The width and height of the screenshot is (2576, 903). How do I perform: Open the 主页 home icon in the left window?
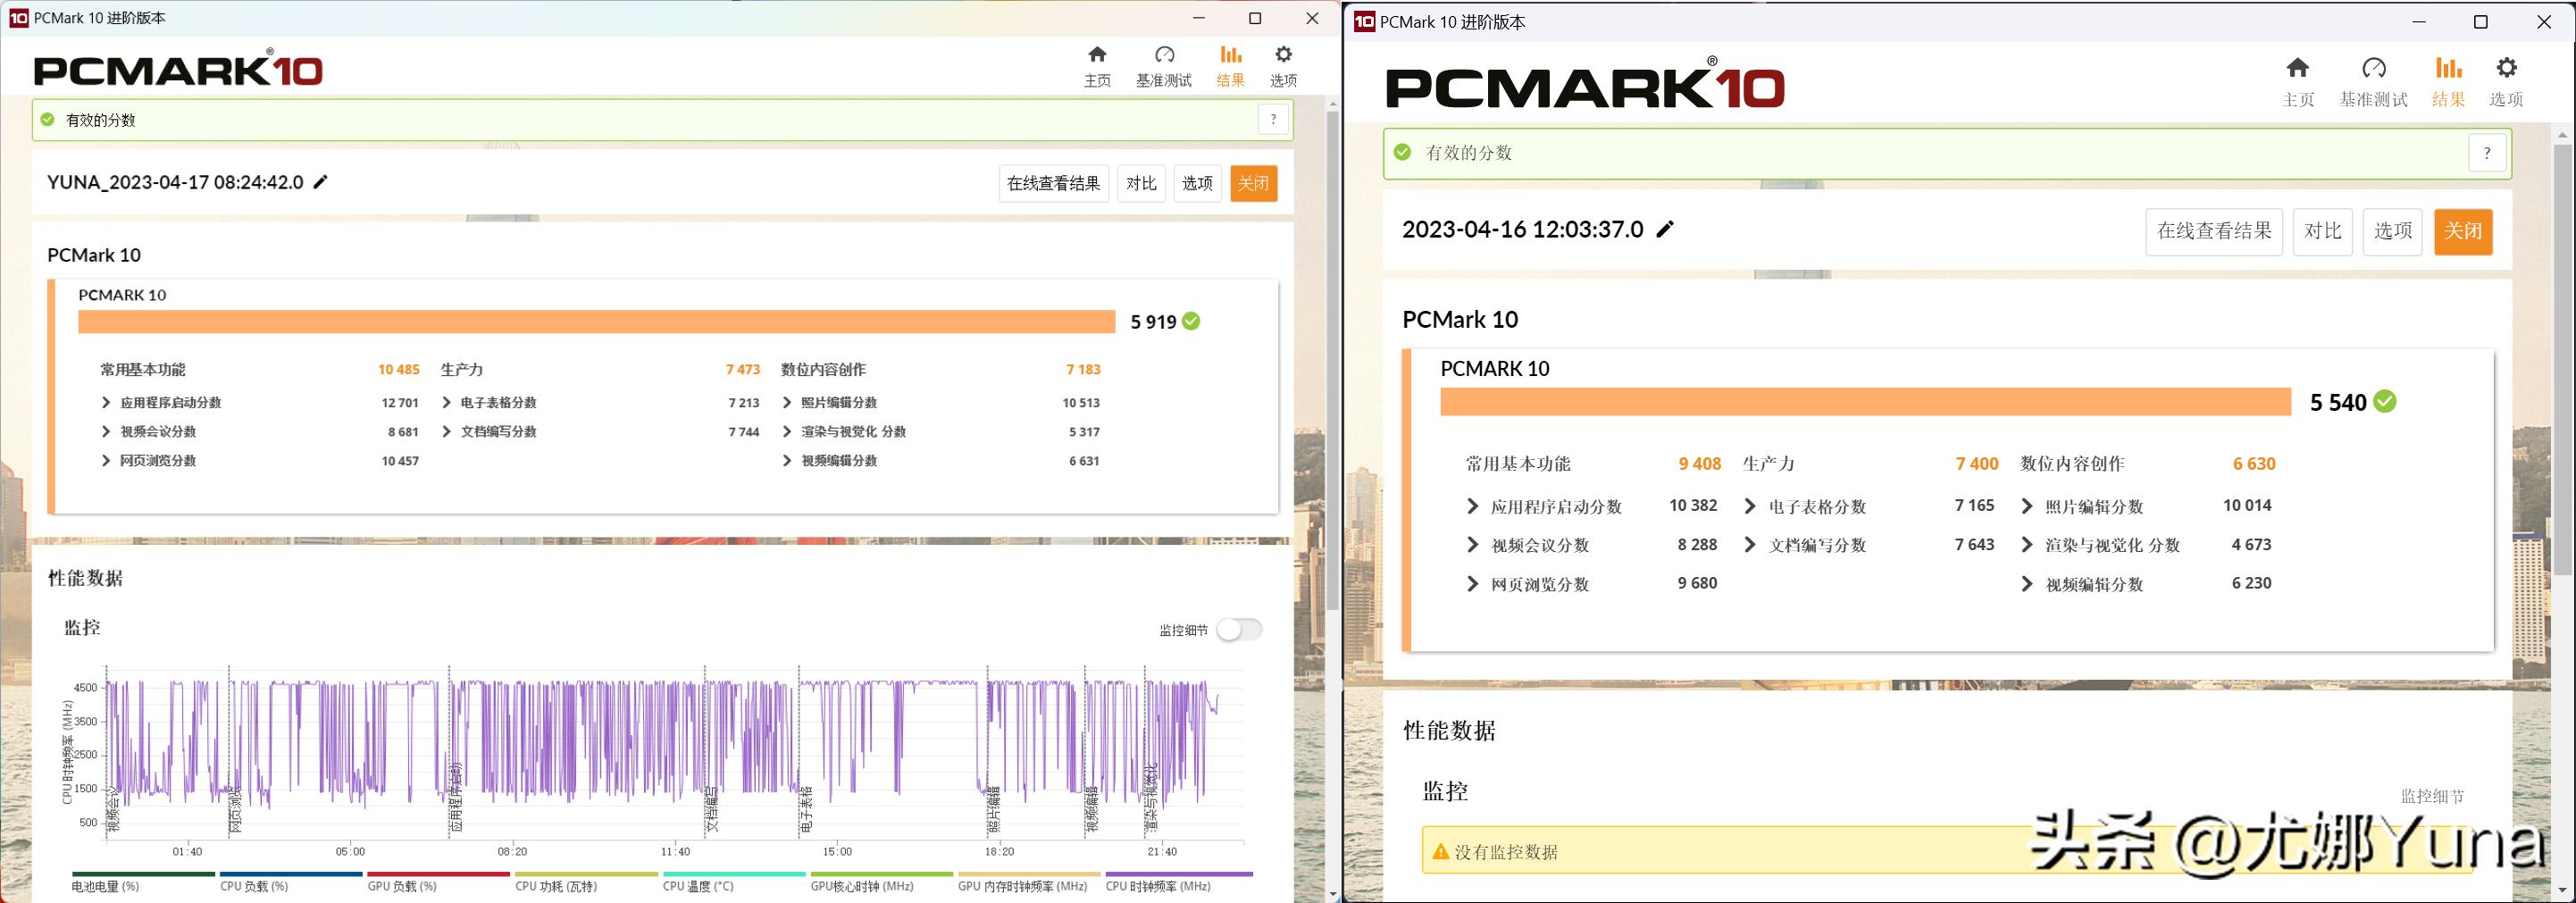[x=1096, y=57]
